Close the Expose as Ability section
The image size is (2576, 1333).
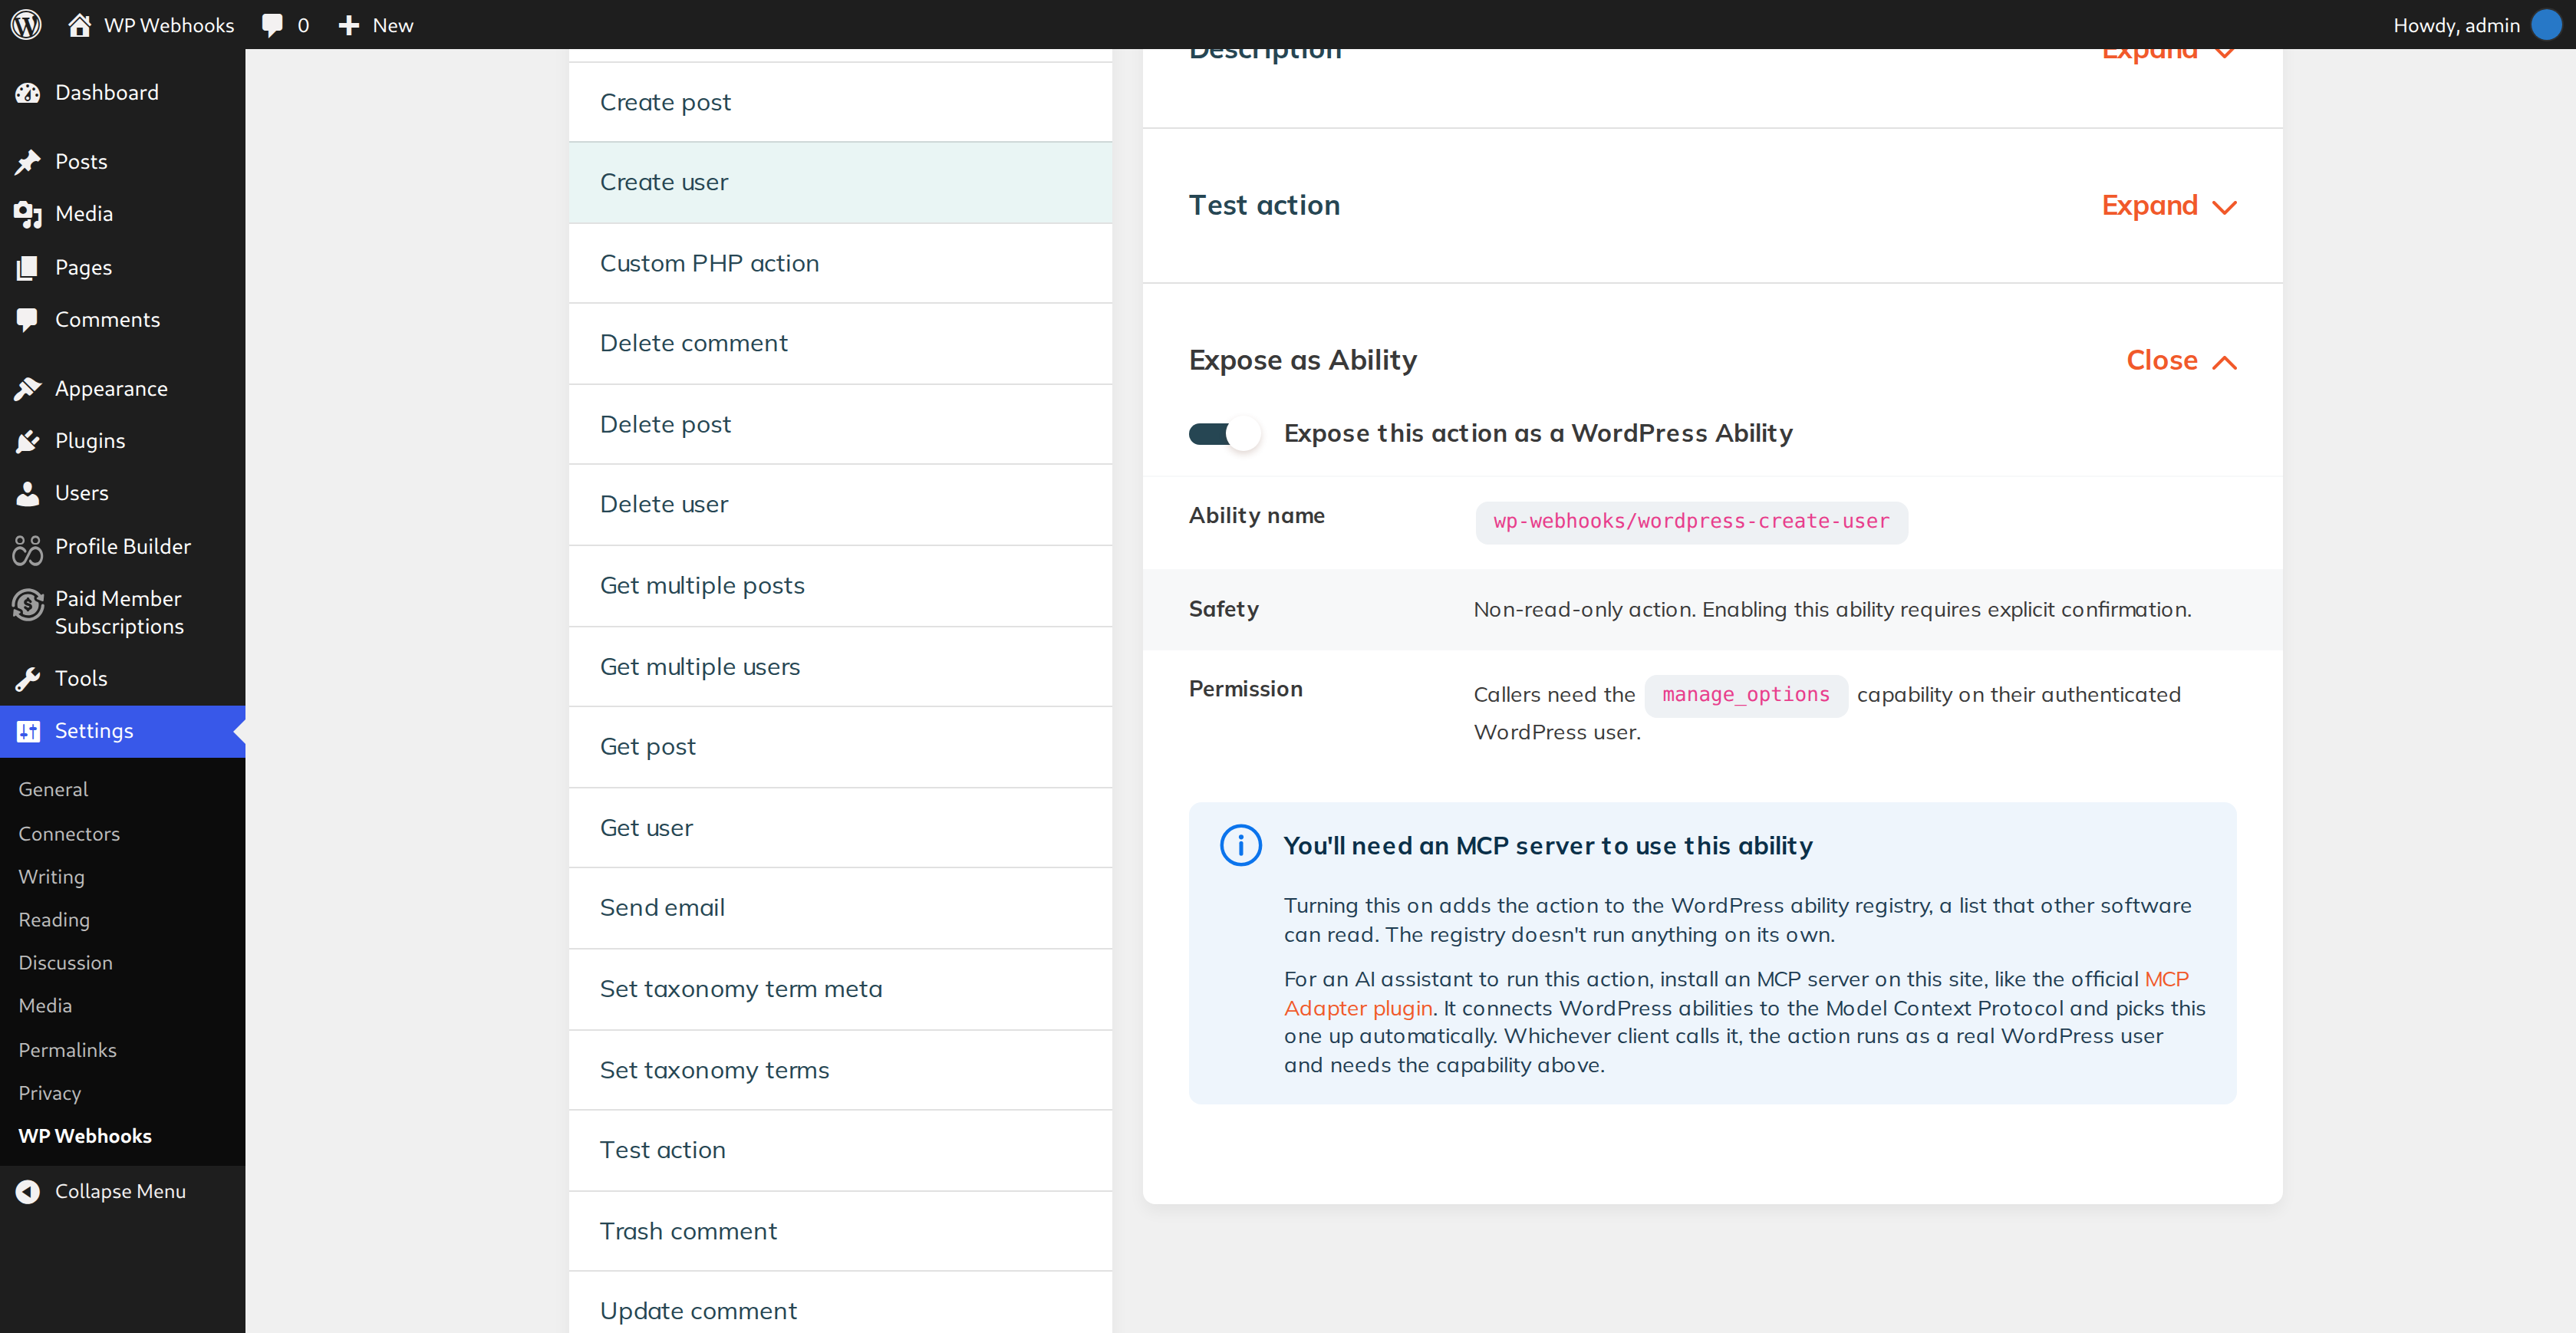click(x=2180, y=360)
